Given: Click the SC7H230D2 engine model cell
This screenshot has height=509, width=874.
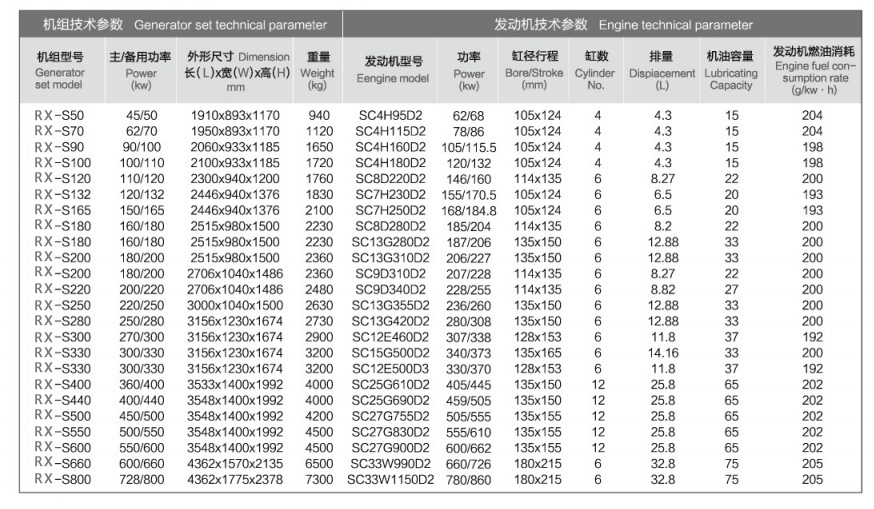Looking at the screenshot, I should tap(390, 195).
